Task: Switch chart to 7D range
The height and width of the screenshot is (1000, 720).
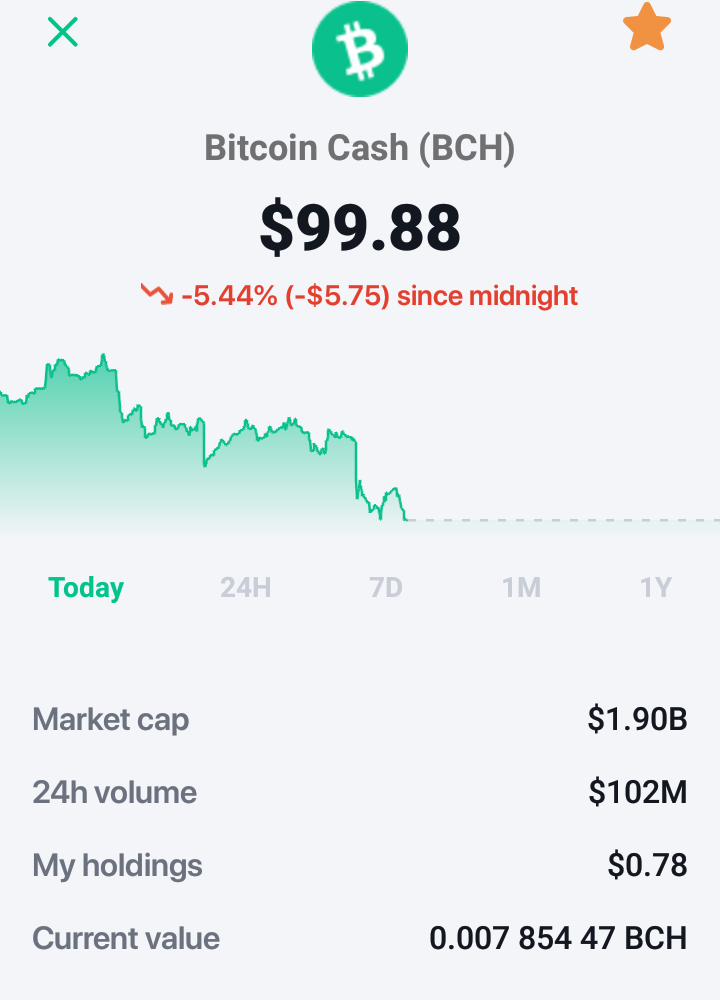Action: 386,587
